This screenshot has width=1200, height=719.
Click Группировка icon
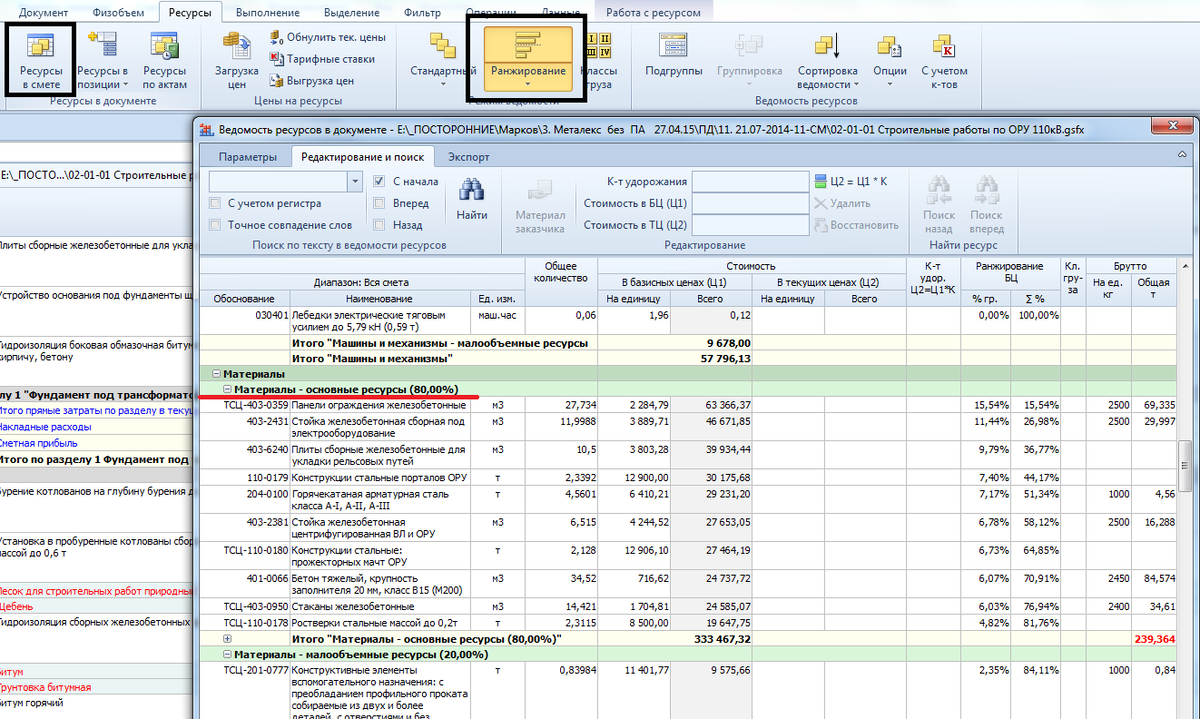[x=749, y=57]
